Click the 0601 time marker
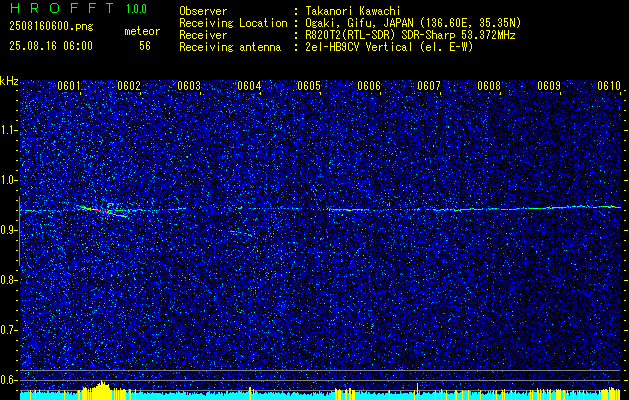 point(69,86)
